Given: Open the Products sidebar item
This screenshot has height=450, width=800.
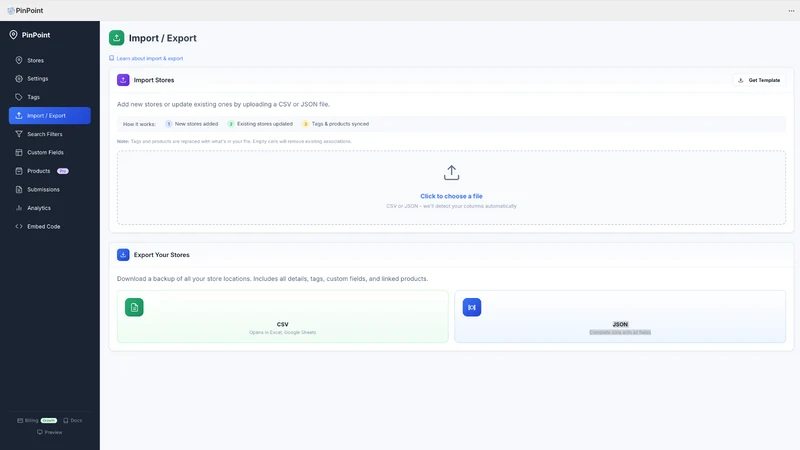Looking at the screenshot, I should 49,171.
